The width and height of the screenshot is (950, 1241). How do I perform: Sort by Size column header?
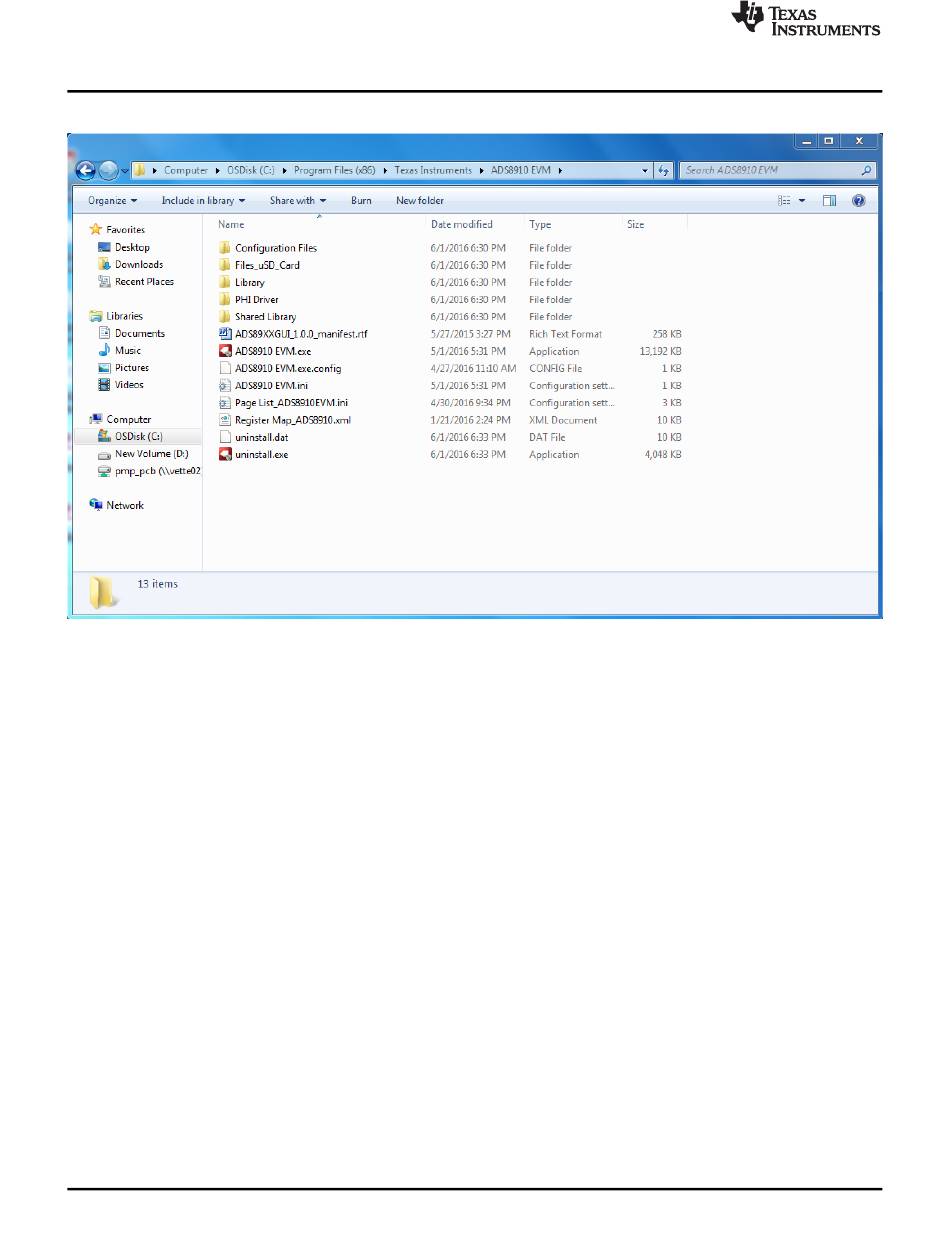(x=636, y=225)
